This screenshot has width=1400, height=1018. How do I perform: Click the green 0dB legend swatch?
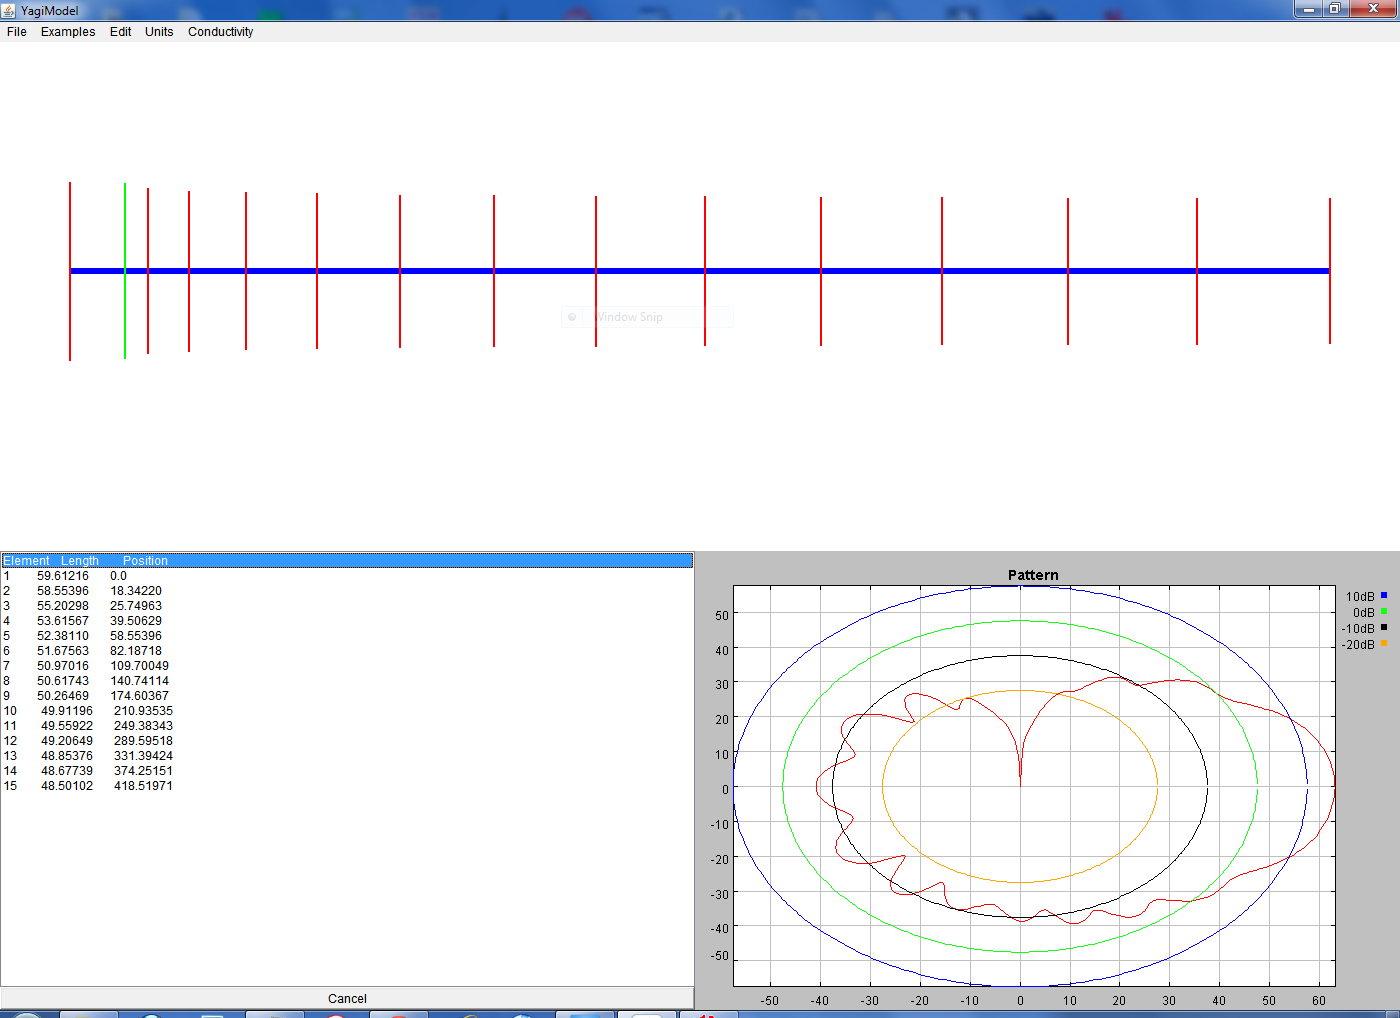(x=1384, y=612)
